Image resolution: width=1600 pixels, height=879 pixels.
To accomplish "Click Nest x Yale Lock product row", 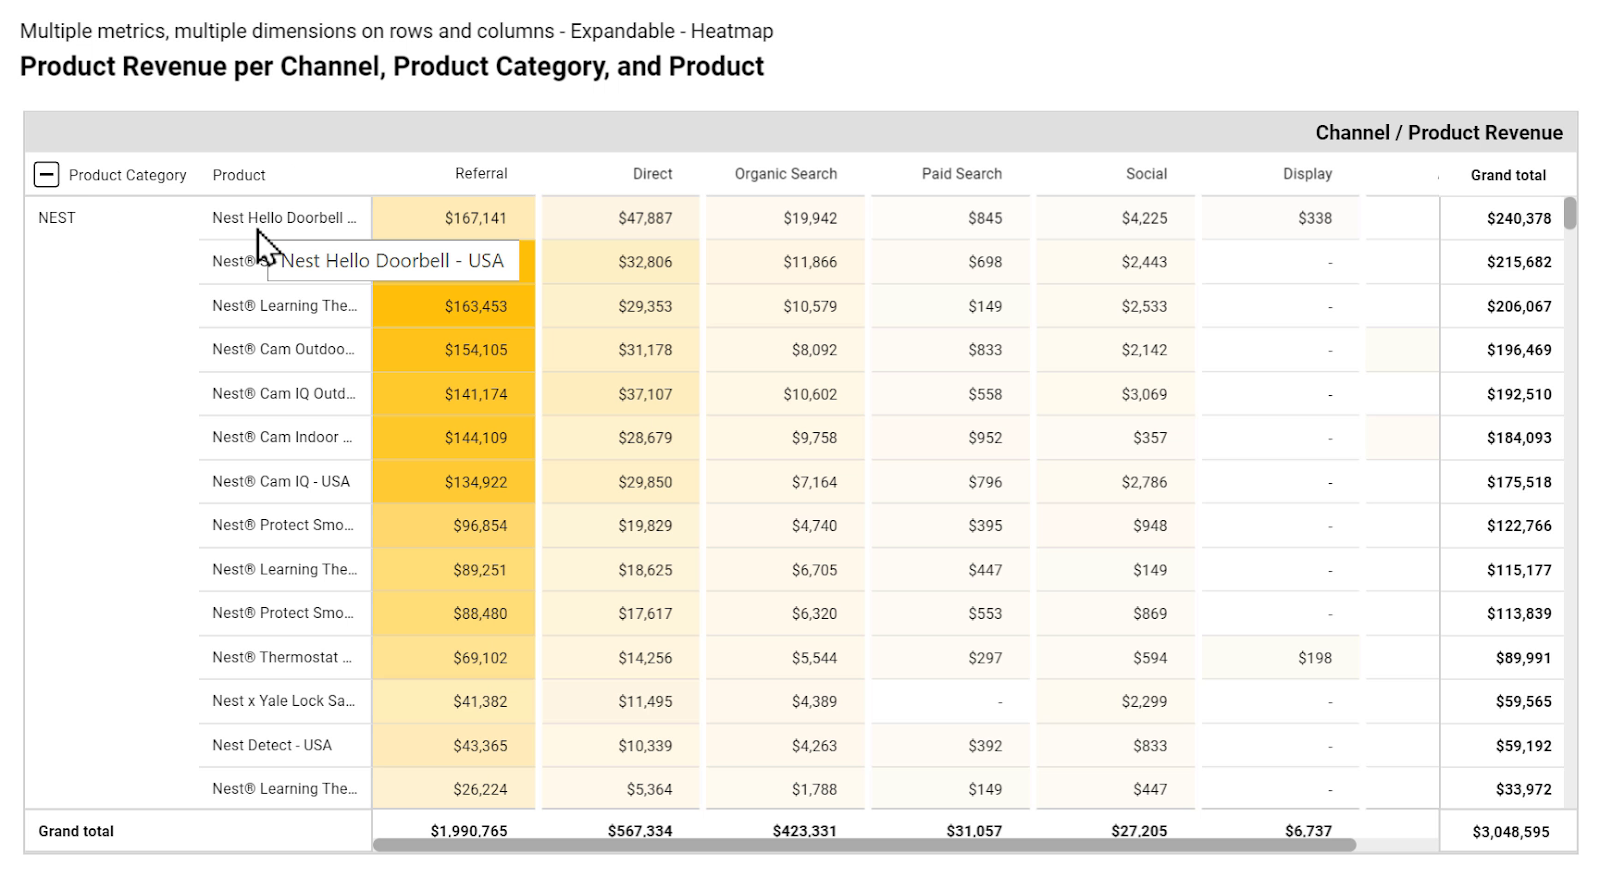I will pyautogui.click(x=284, y=701).
